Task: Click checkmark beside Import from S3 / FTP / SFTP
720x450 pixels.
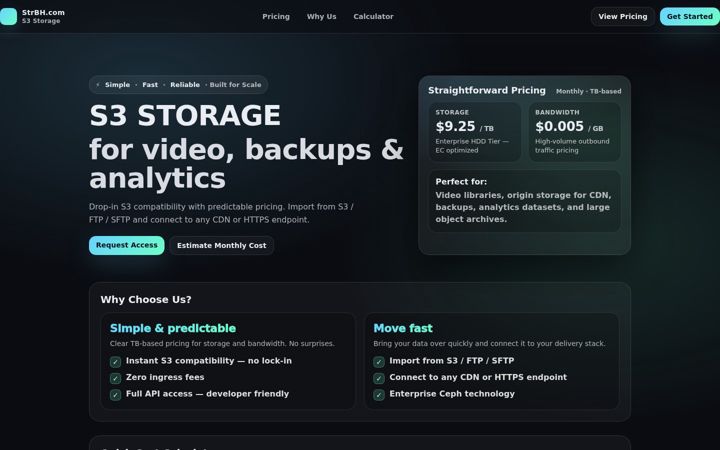Action: pyautogui.click(x=379, y=362)
